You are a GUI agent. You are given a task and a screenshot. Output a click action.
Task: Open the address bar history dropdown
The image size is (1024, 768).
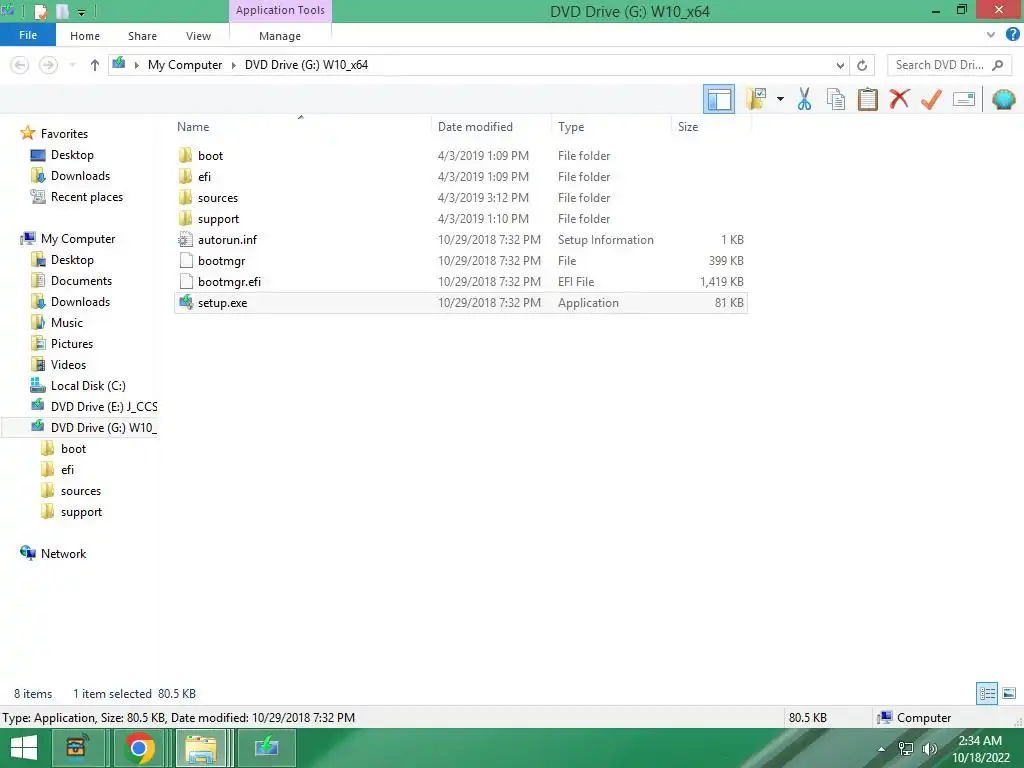pyautogui.click(x=840, y=65)
